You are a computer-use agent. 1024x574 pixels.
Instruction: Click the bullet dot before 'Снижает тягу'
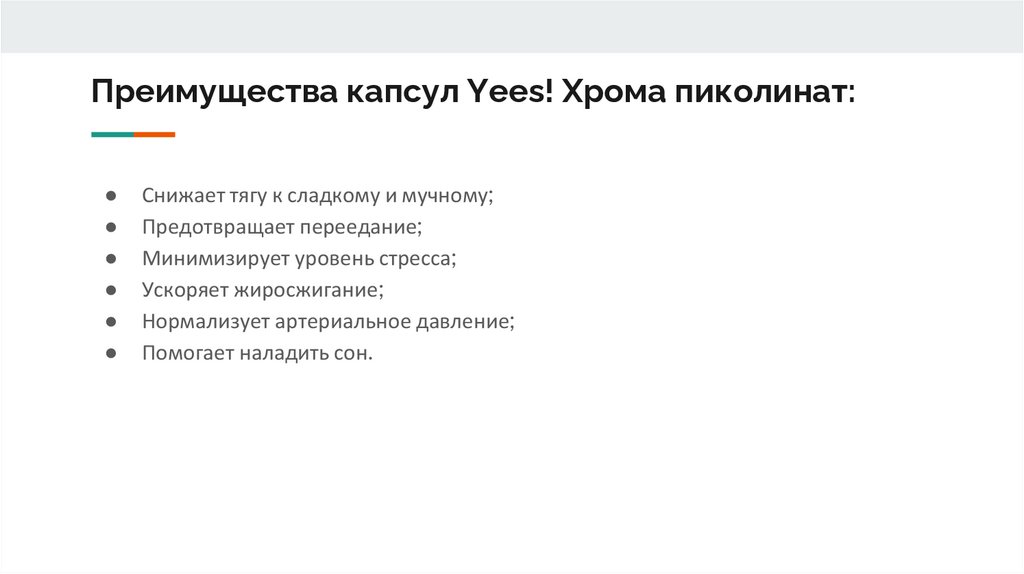pyautogui.click(x=112, y=195)
